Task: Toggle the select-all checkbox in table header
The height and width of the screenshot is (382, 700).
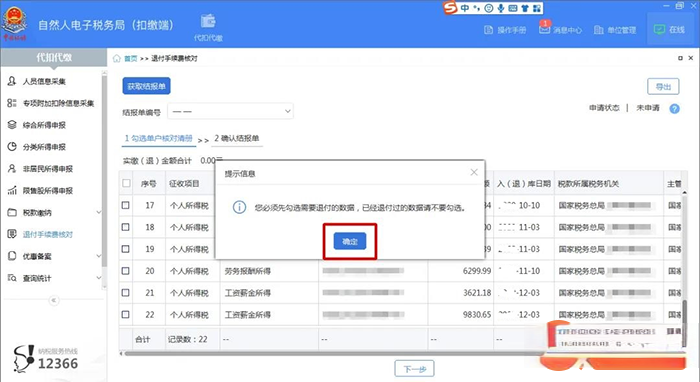Action: pos(126,183)
